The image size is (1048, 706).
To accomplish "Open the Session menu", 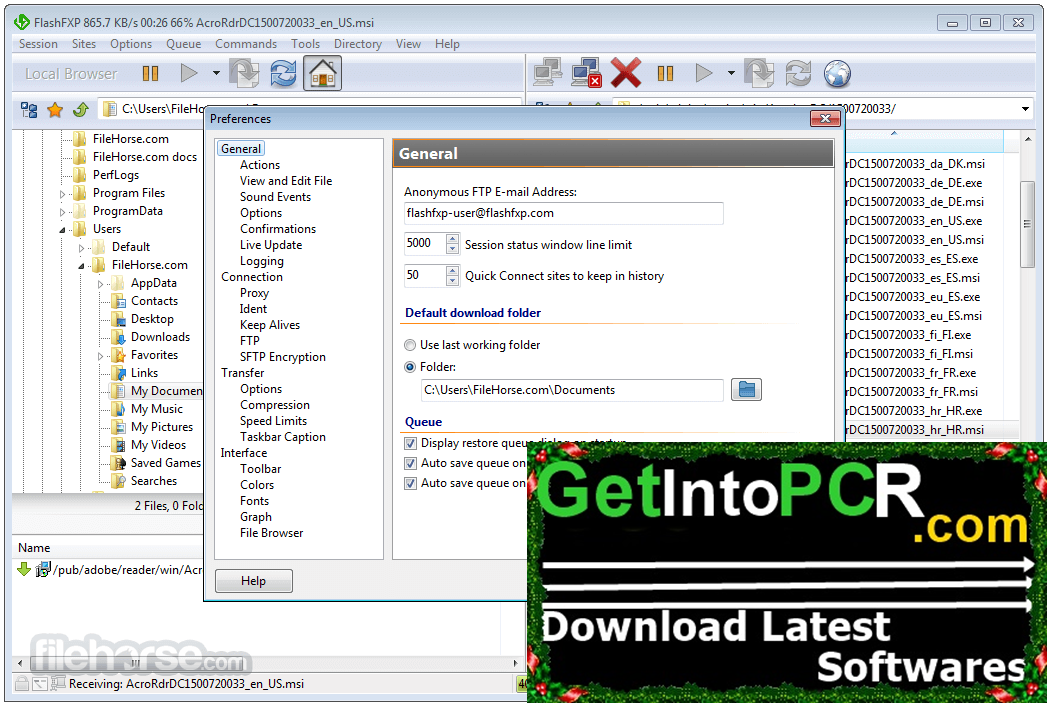I will click(x=38, y=44).
